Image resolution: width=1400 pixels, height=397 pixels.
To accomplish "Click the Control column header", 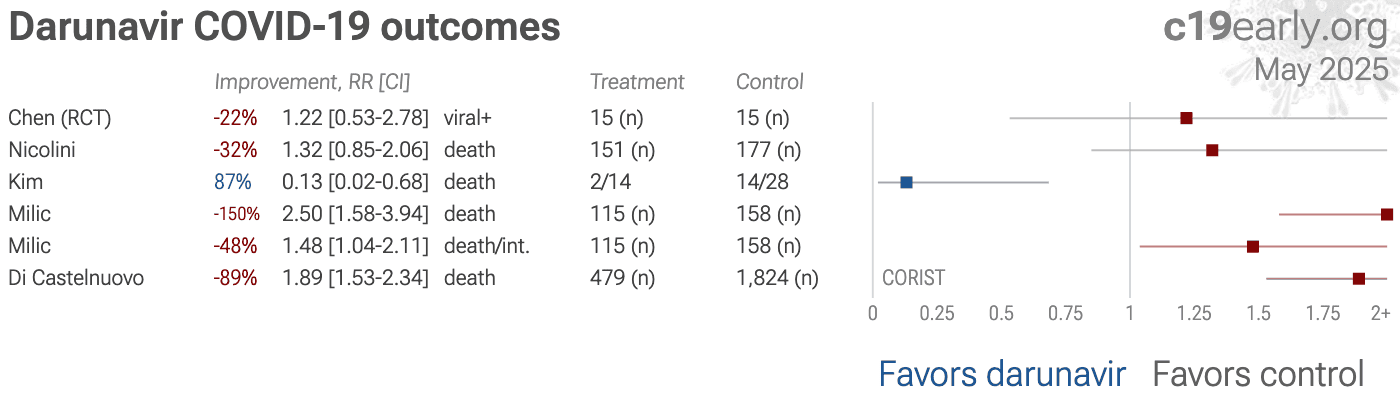I will point(770,82).
